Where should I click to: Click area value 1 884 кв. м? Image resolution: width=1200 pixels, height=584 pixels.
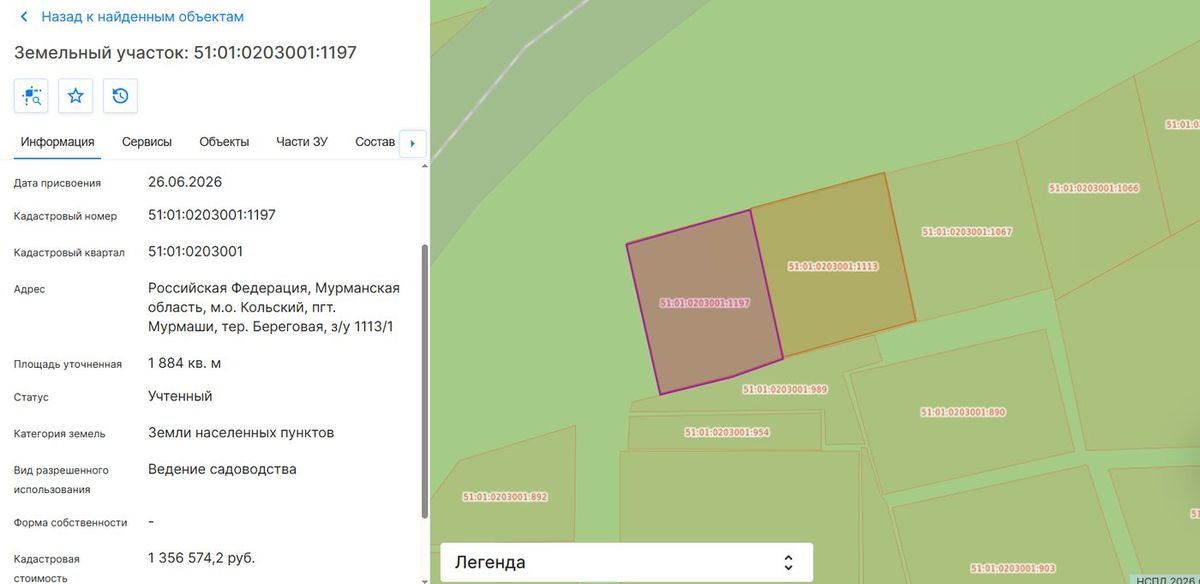185,363
